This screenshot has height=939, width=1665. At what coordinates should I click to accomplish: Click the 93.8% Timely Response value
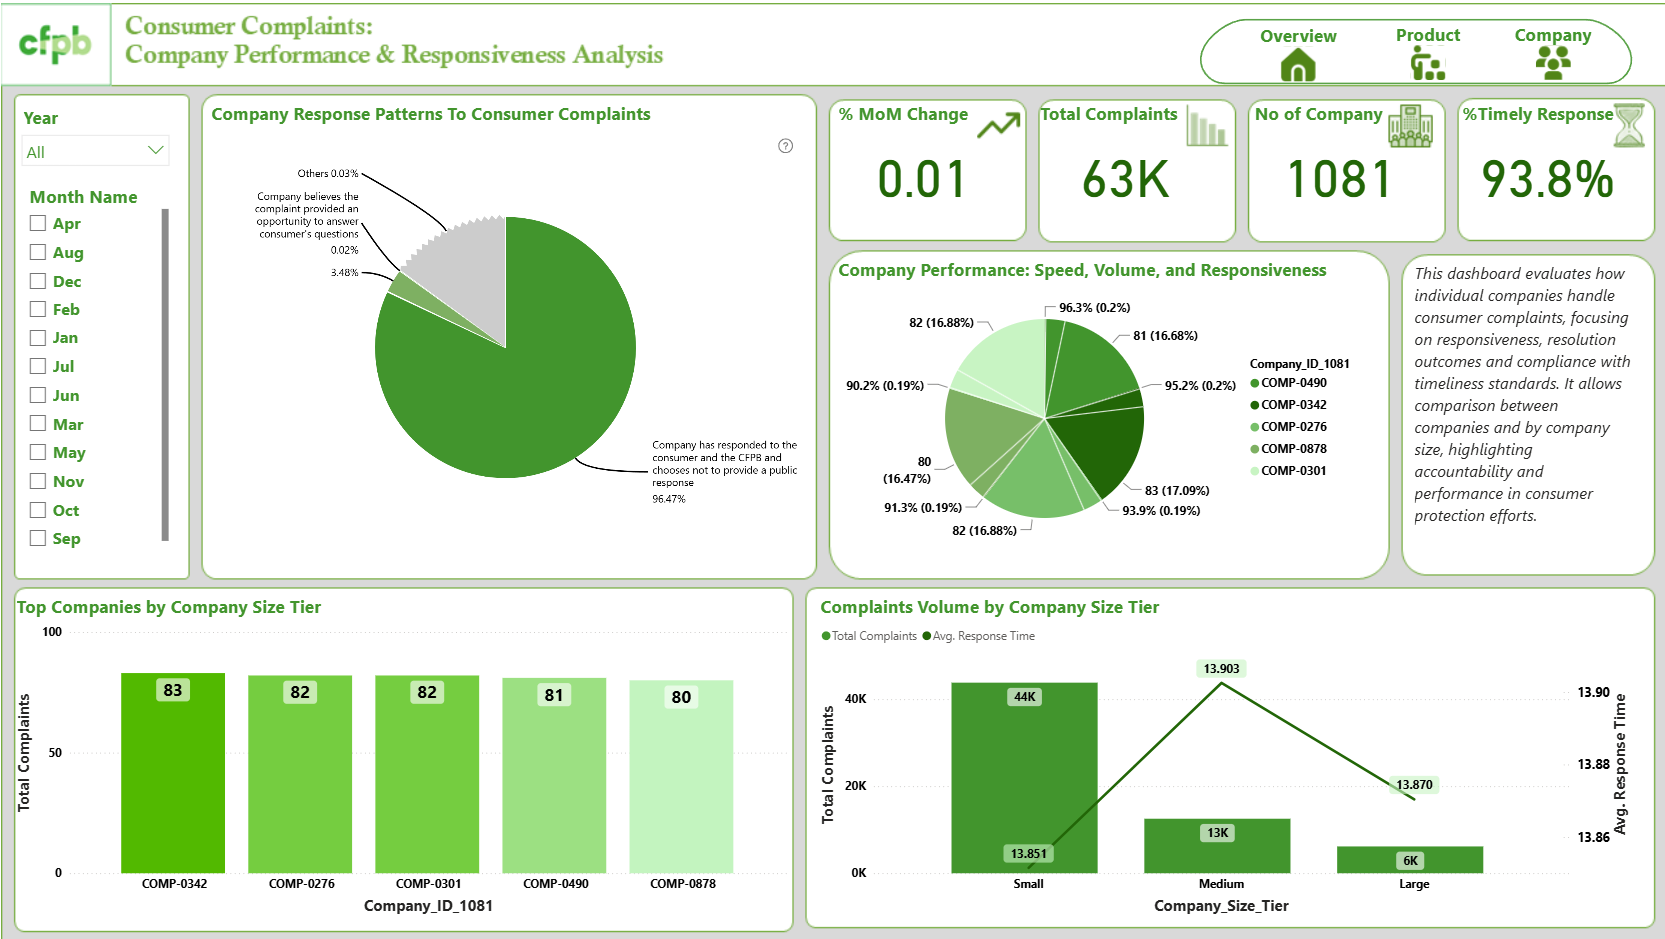pyautogui.click(x=1548, y=180)
